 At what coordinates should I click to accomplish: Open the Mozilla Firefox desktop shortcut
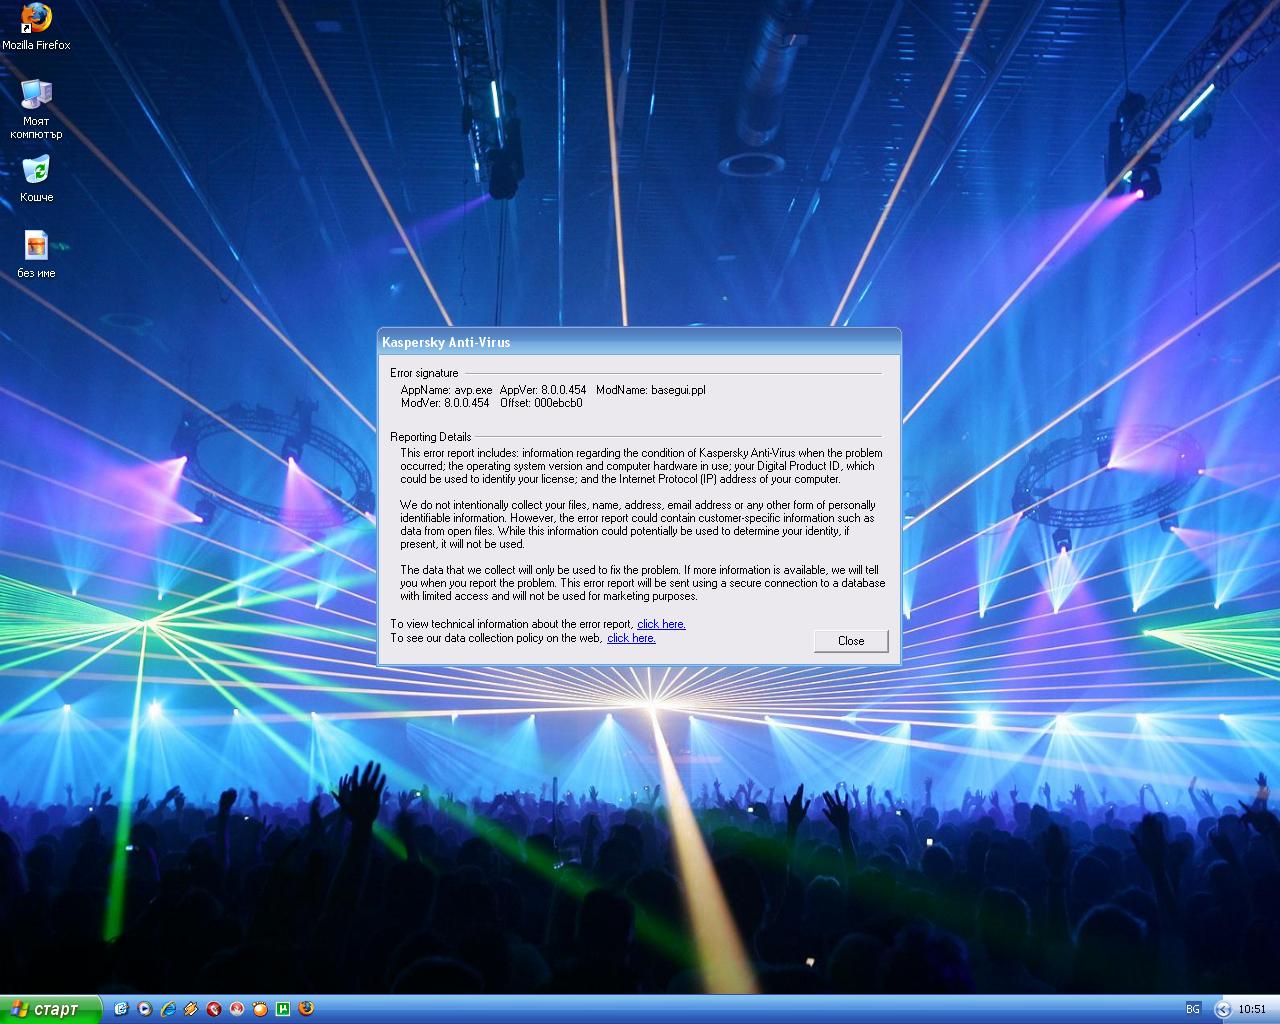(36, 26)
